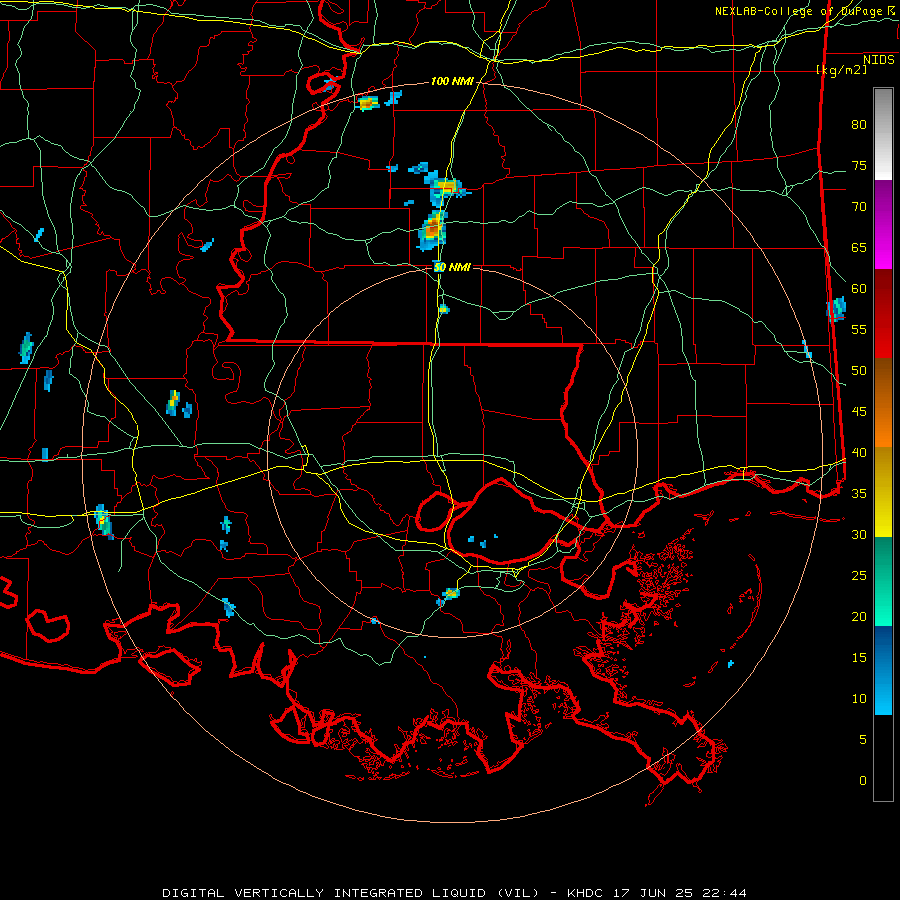Screen dimensions: 900x900
Task: Click the 45 value on the scale
Action: (x=859, y=412)
